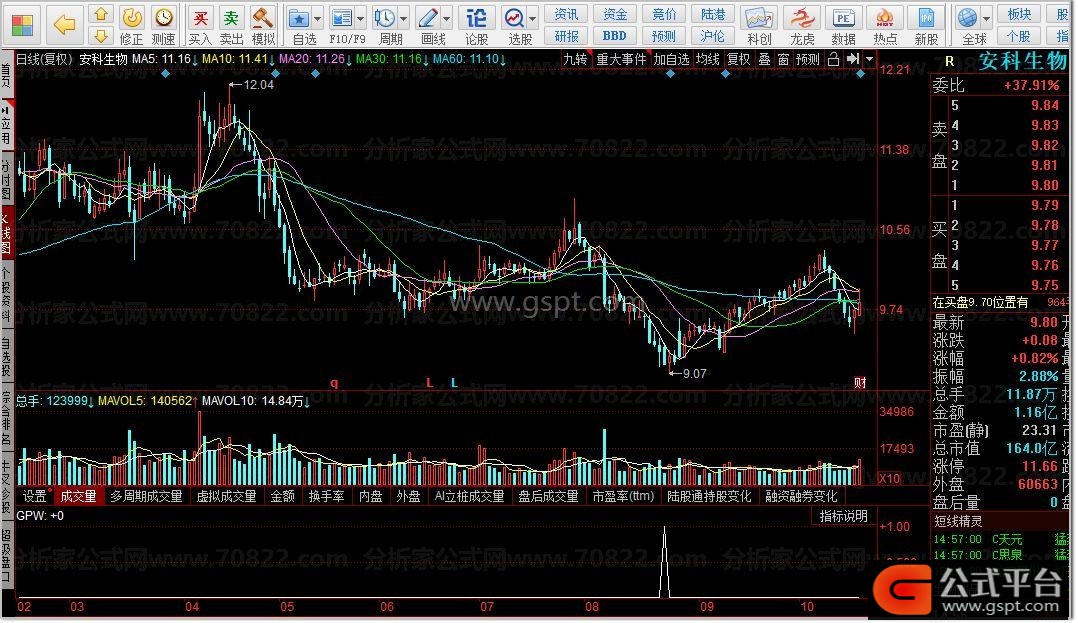Go back with the yellow left arrow

click(65, 25)
